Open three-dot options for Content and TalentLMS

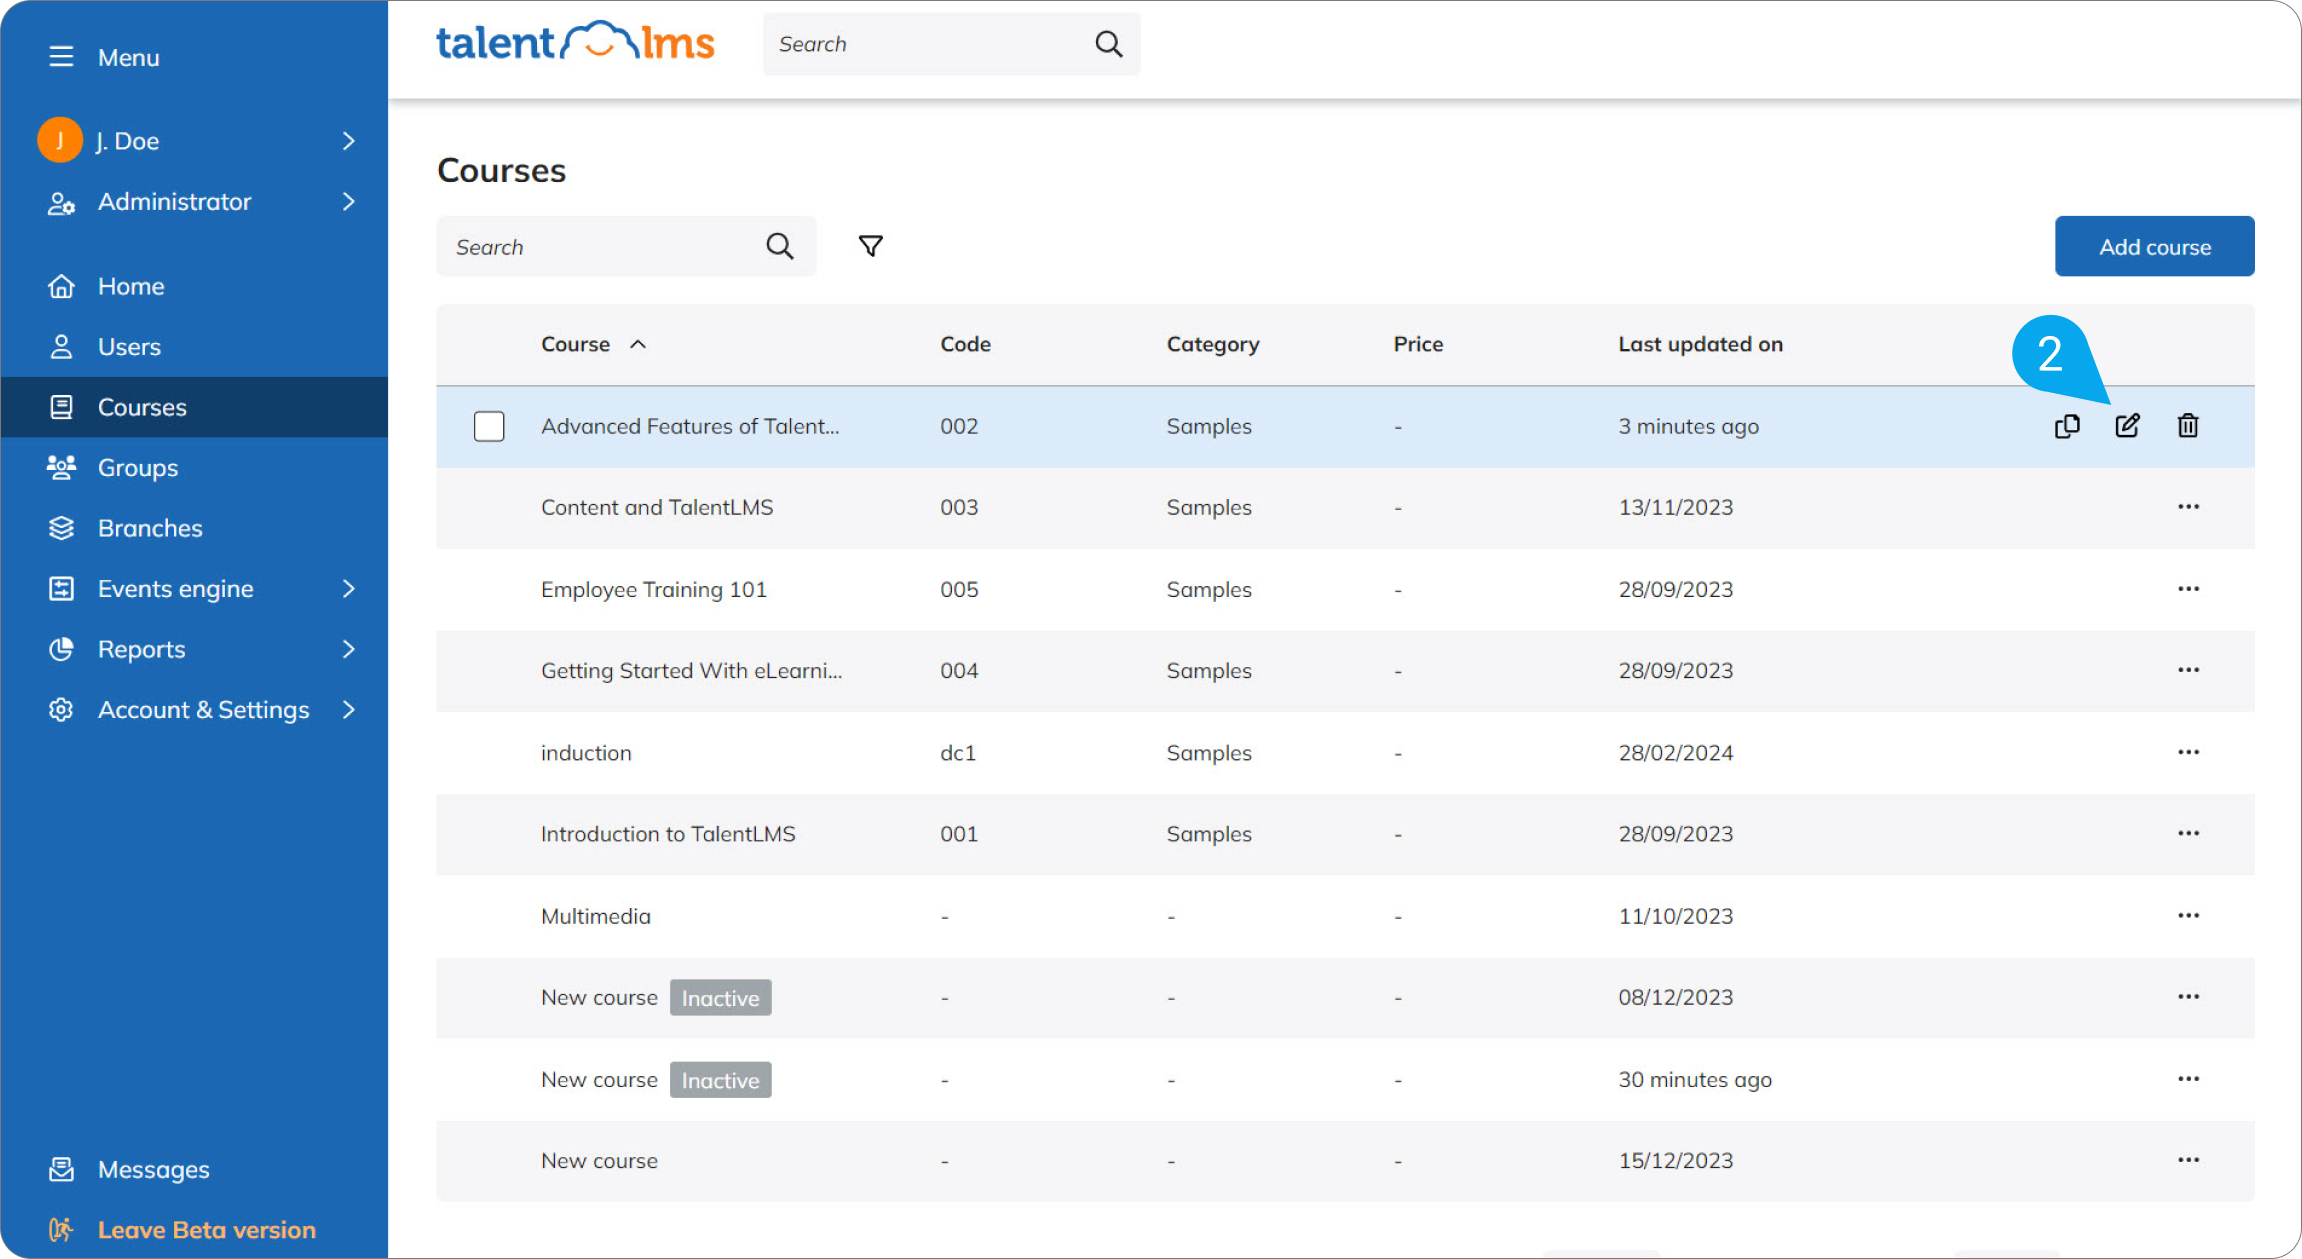click(x=2188, y=507)
